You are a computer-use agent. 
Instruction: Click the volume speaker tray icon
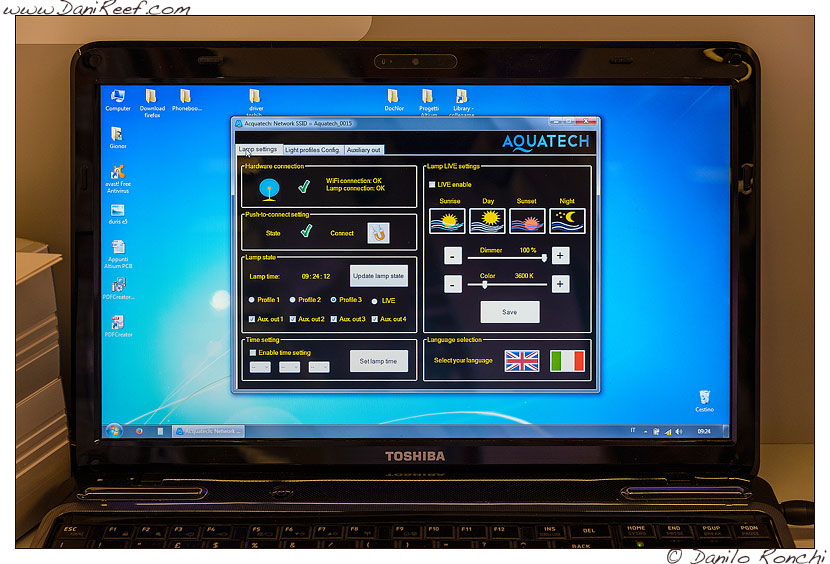(679, 432)
